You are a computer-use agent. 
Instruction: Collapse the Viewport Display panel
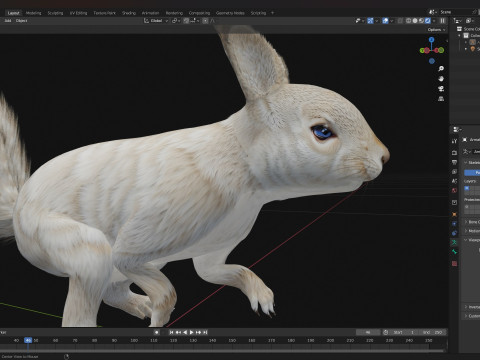472,240
